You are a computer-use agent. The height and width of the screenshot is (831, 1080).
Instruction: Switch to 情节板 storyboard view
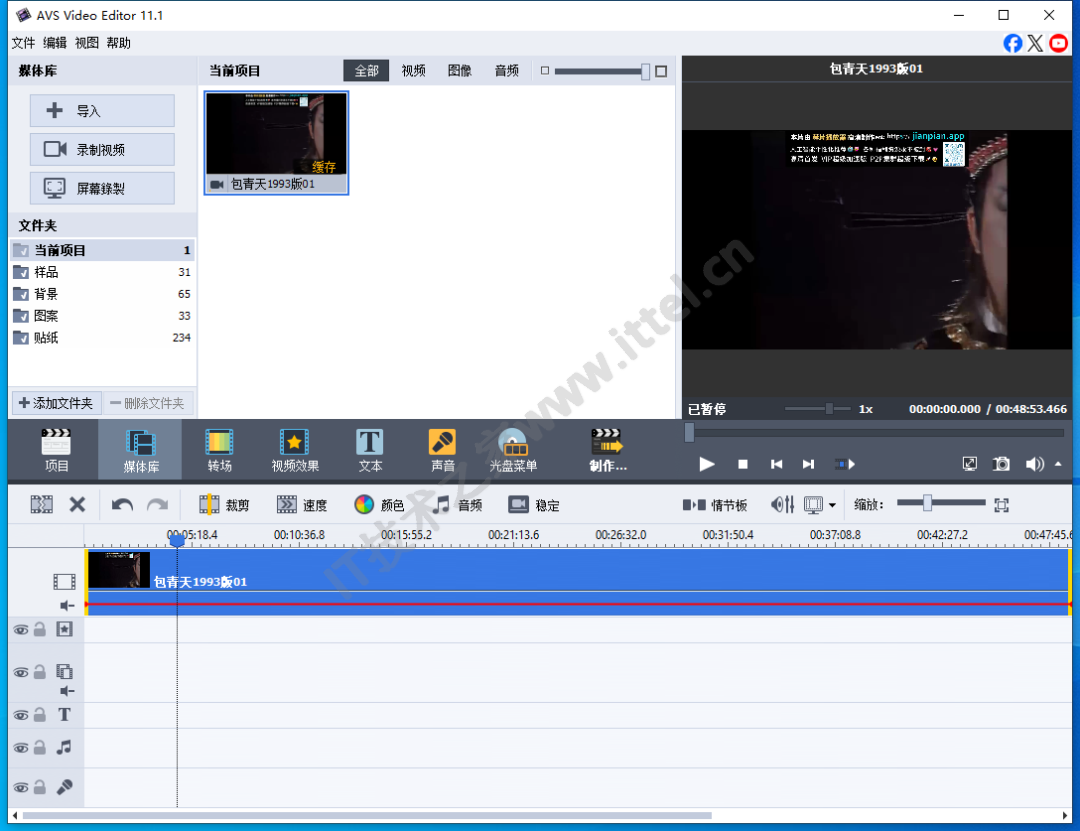point(715,505)
